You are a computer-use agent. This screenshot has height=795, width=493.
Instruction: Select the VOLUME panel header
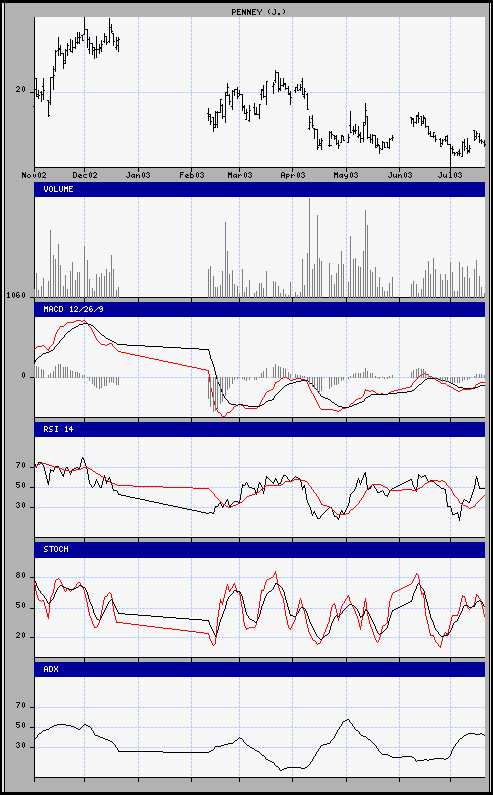pos(260,189)
